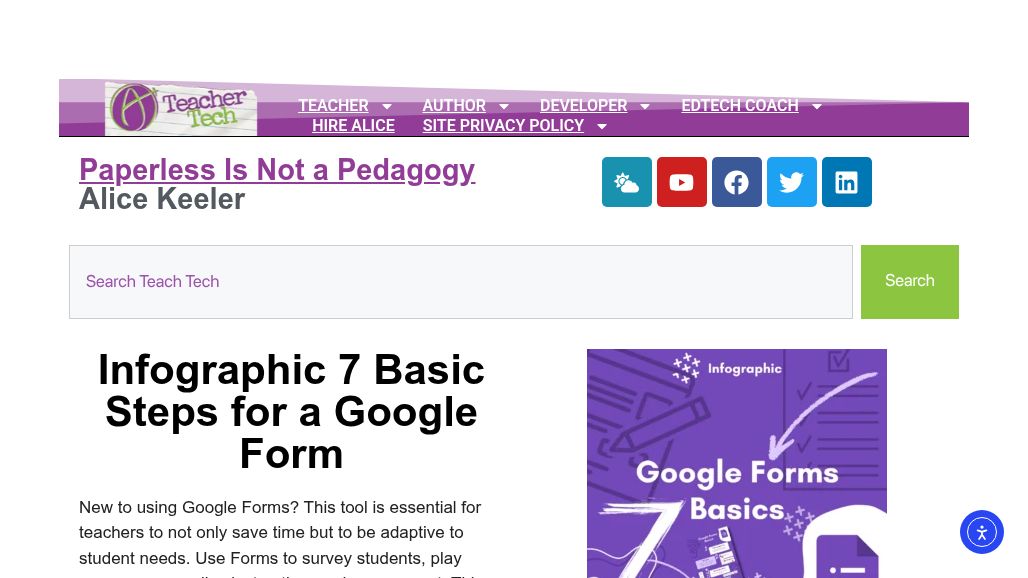
Task: Click the paragraph starting "New to using Google Forms?"
Action: (281, 541)
